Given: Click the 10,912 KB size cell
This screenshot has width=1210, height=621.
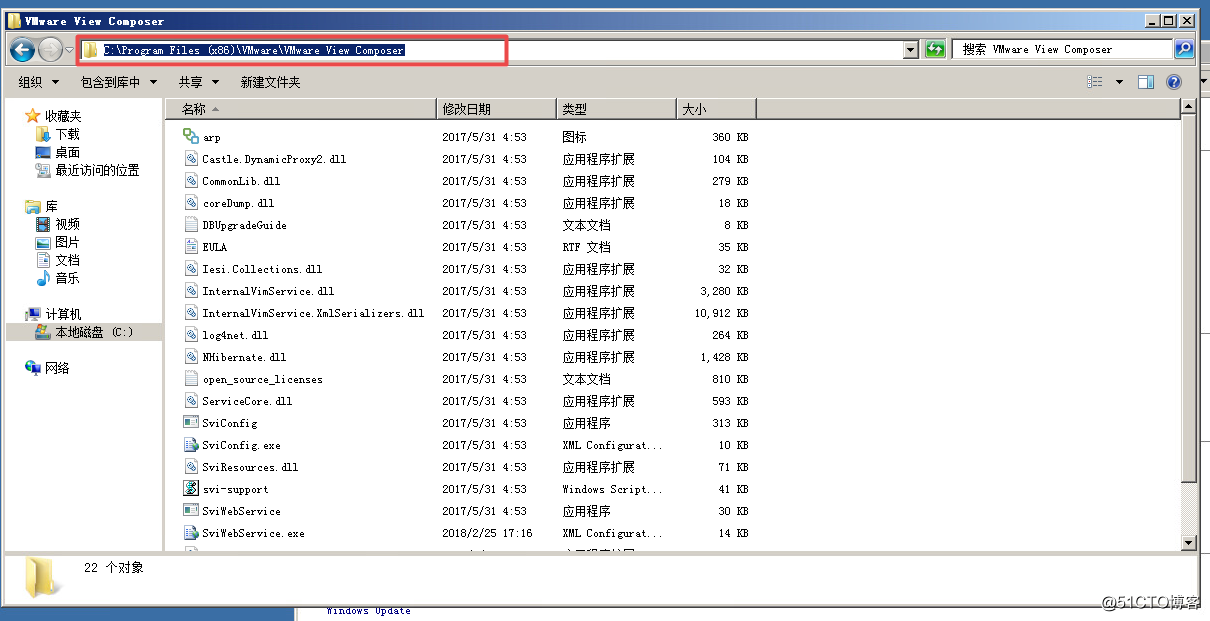Looking at the screenshot, I should pyautogui.click(x=720, y=313).
